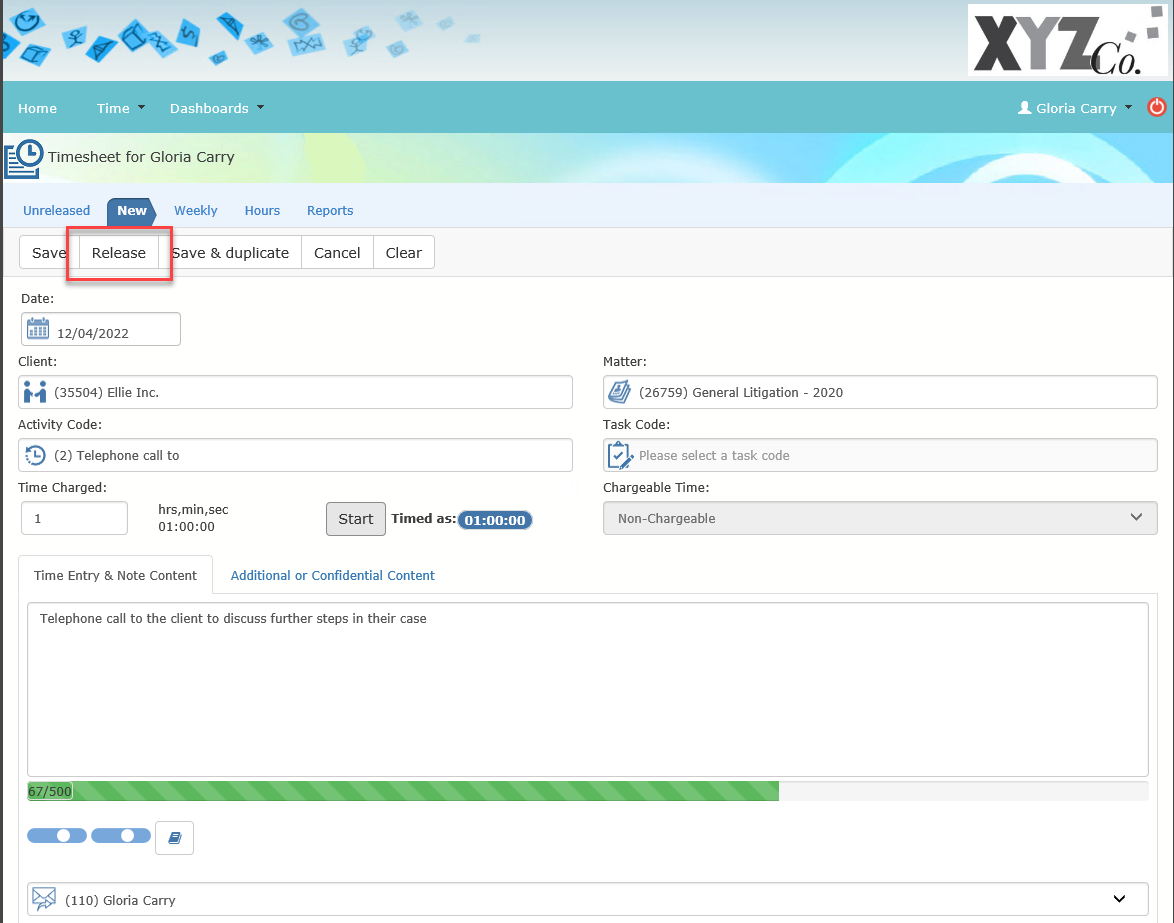
Task: Click the 01:00:00 timed badge
Action: [x=495, y=520]
